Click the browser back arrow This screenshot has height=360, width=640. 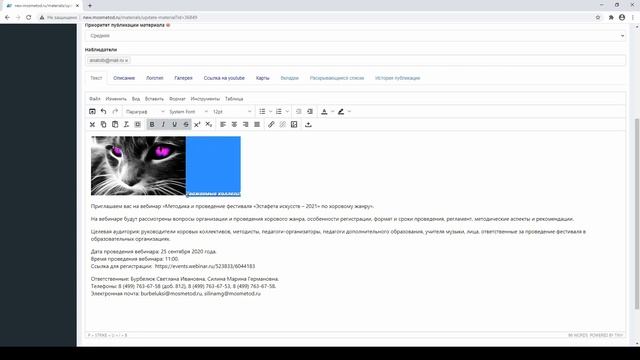click(7, 18)
